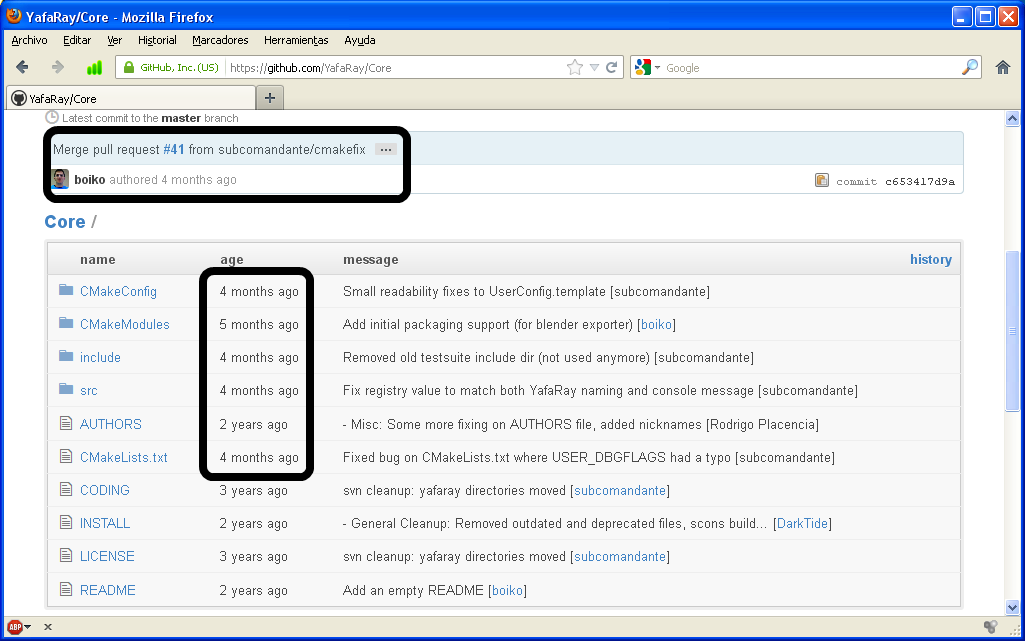
Task: Bookmark page with the star icon
Action: tap(575, 67)
